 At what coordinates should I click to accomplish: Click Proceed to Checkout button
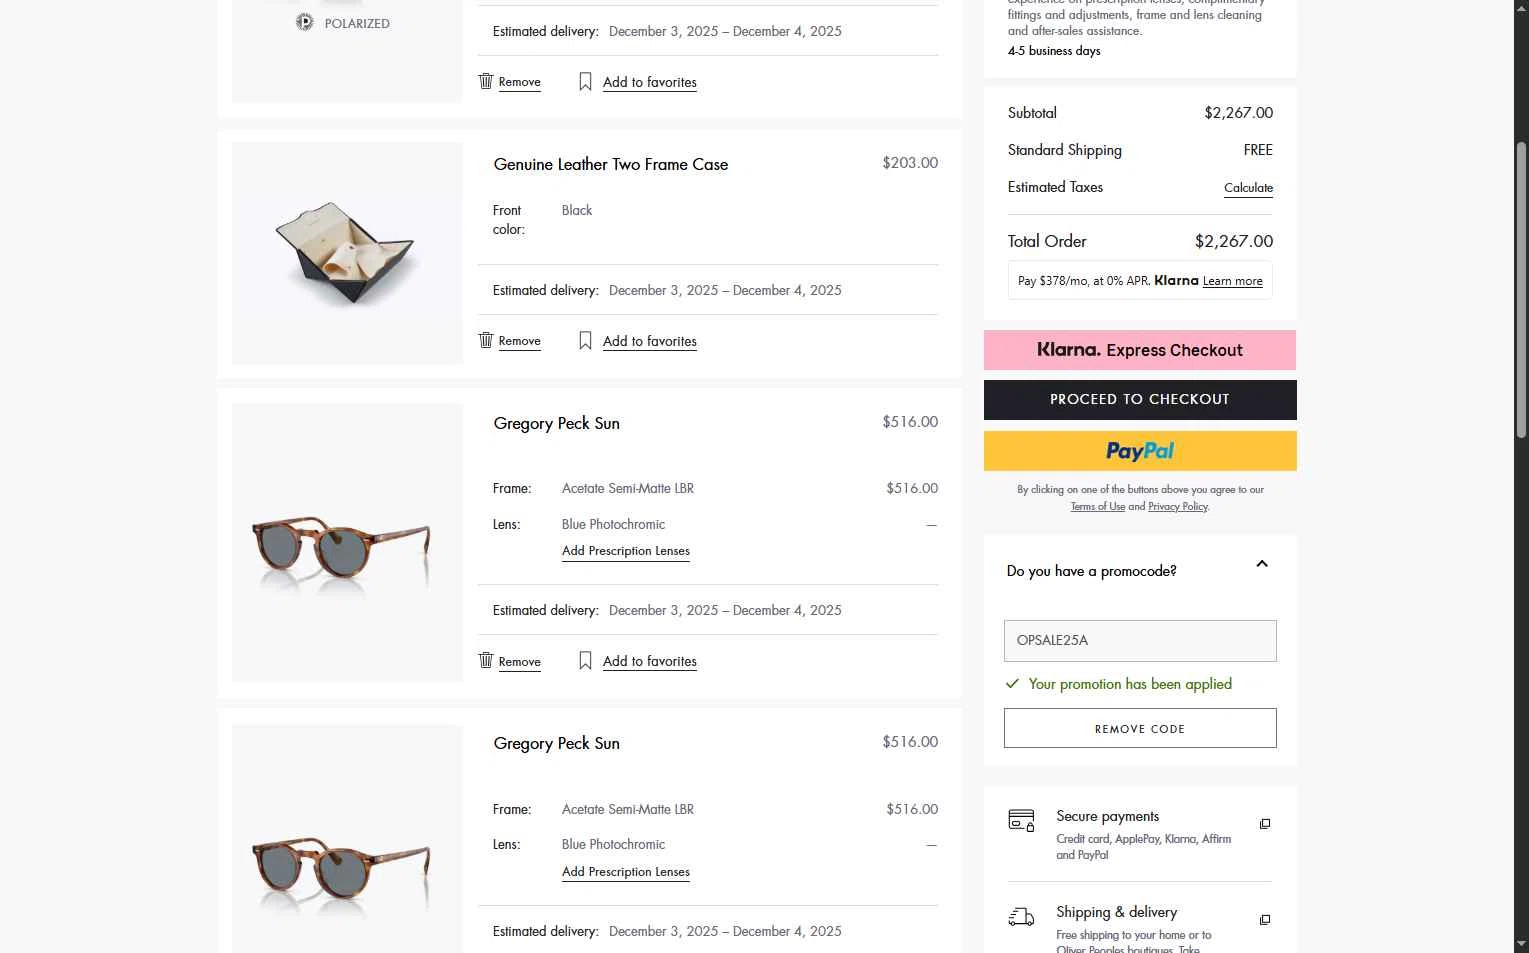(x=1140, y=400)
